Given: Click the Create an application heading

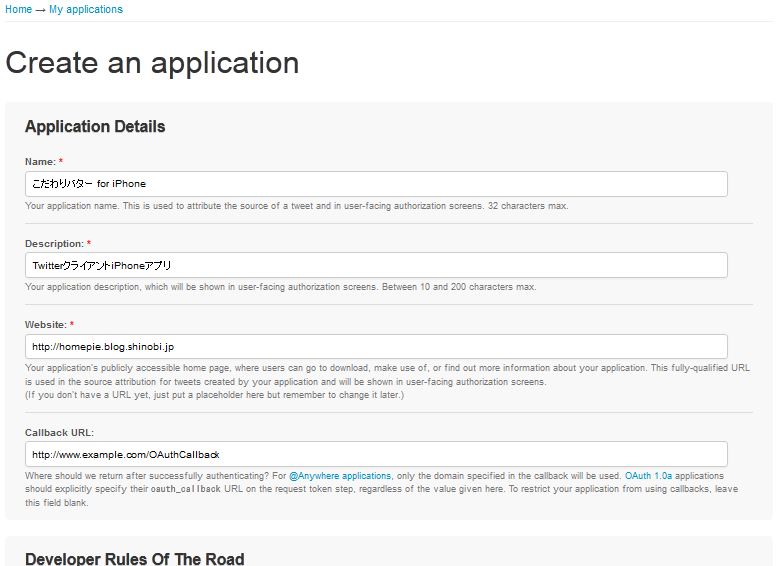Looking at the screenshot, I should coord(152,63).
